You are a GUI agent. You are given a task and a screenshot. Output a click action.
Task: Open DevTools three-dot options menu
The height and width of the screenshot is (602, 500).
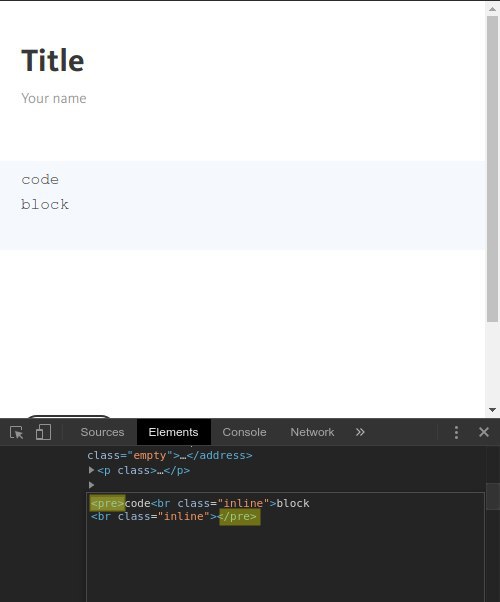[456, 432]
